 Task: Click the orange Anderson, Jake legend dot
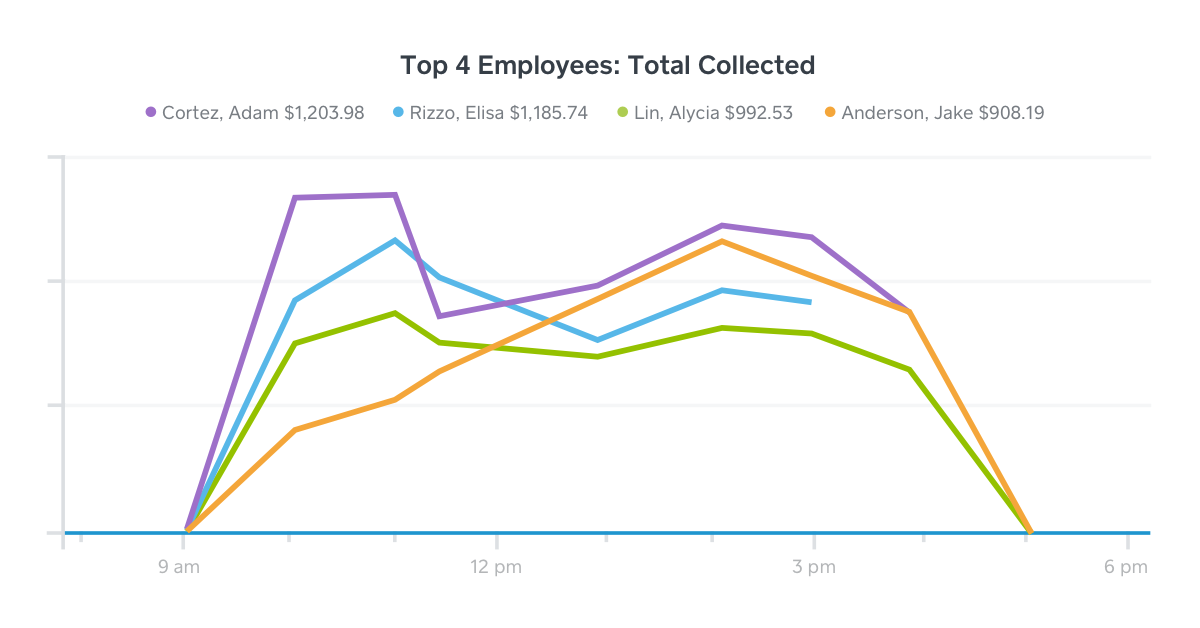[x=831, y=113]
